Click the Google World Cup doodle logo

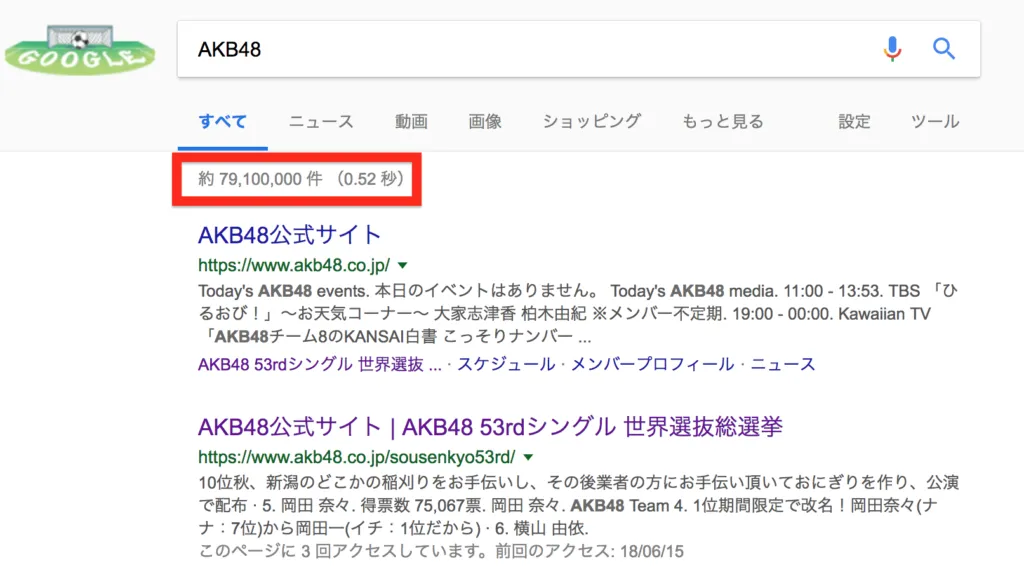[x=80, y=50]
